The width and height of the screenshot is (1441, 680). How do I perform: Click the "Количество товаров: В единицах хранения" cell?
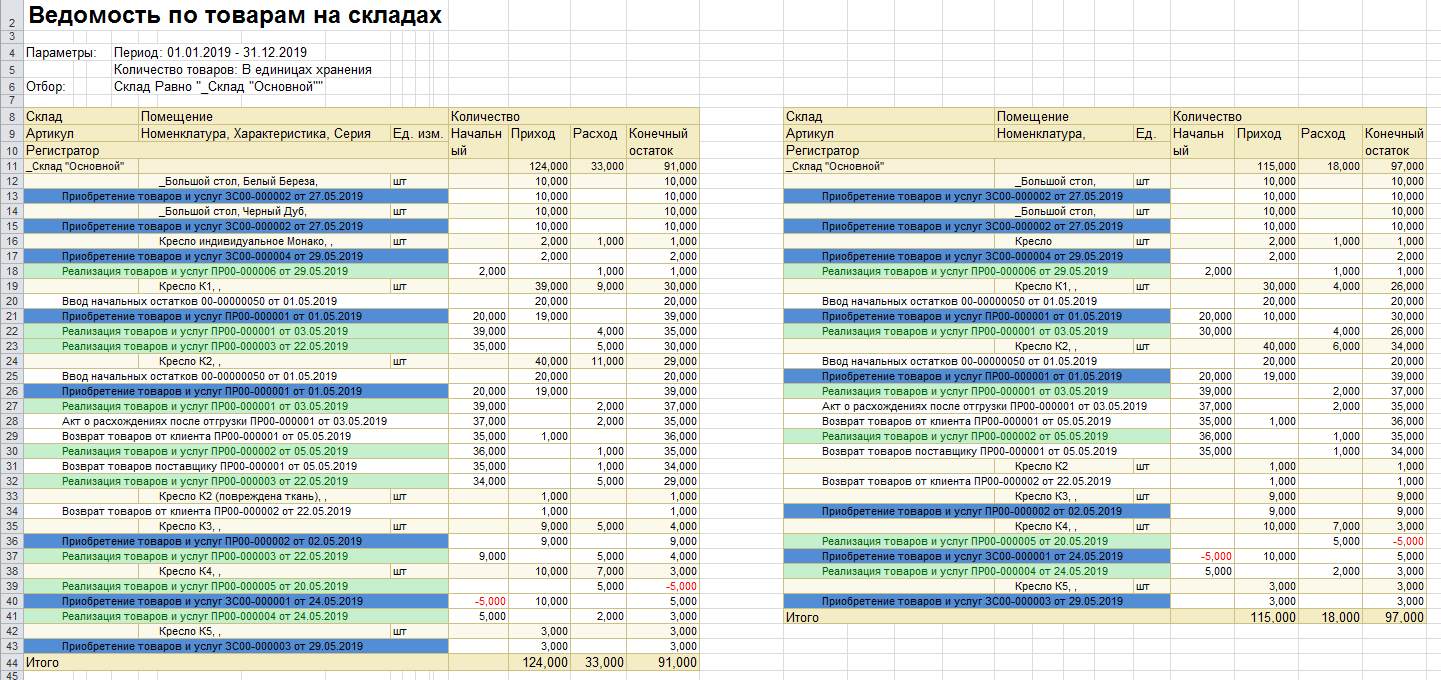pyautogui.click(x=243, y=70)
